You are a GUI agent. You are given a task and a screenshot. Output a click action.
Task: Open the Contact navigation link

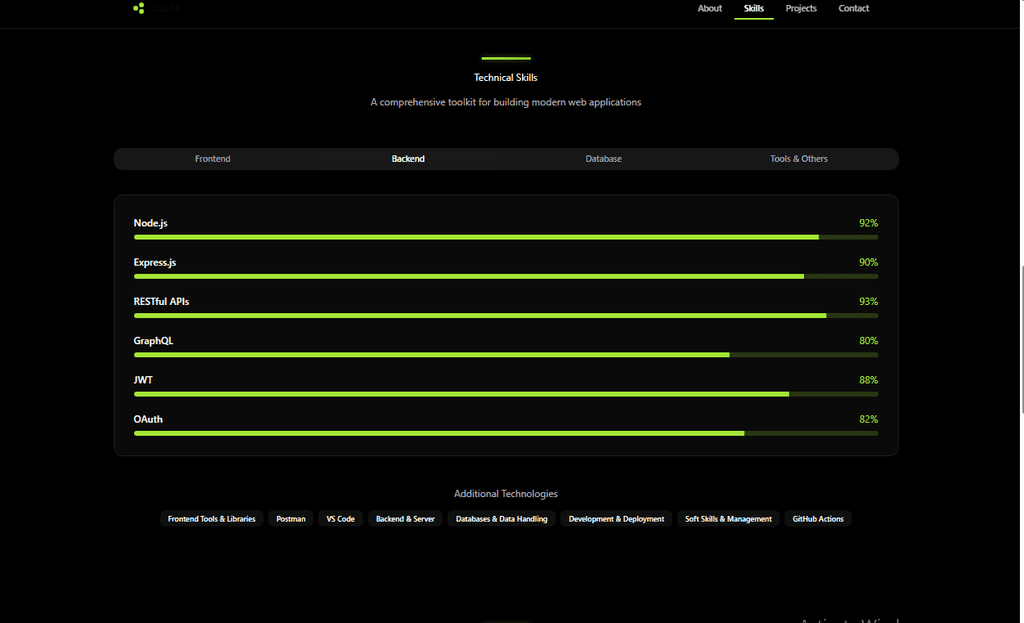(853, 9)
